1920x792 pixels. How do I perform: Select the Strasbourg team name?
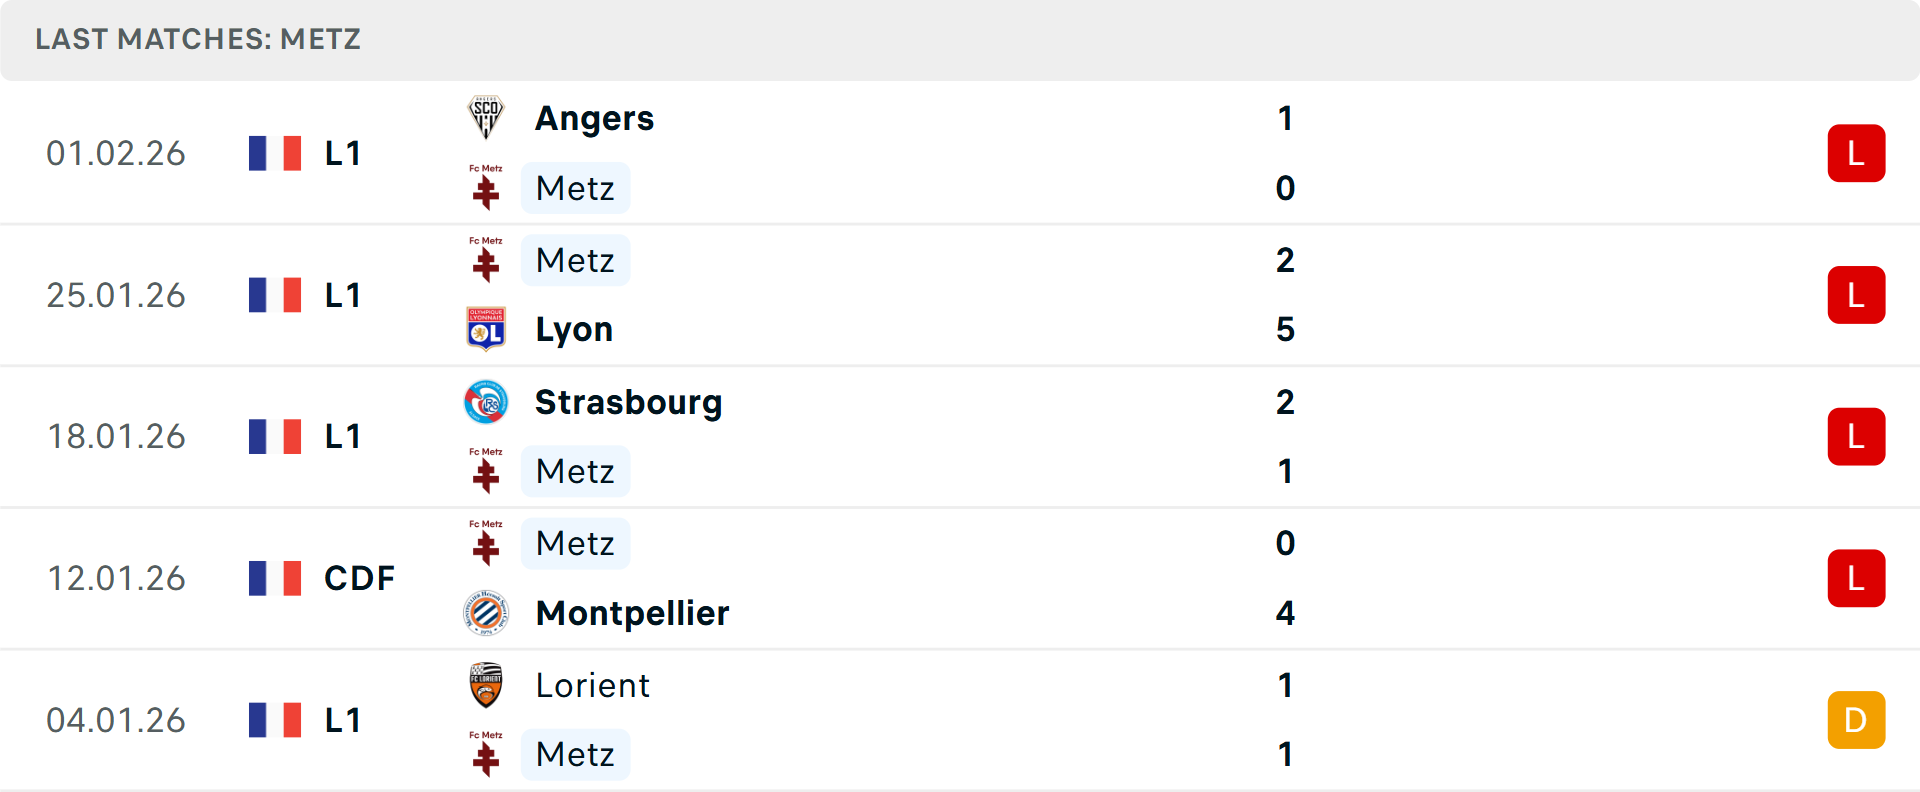click(x=628, y=402)
